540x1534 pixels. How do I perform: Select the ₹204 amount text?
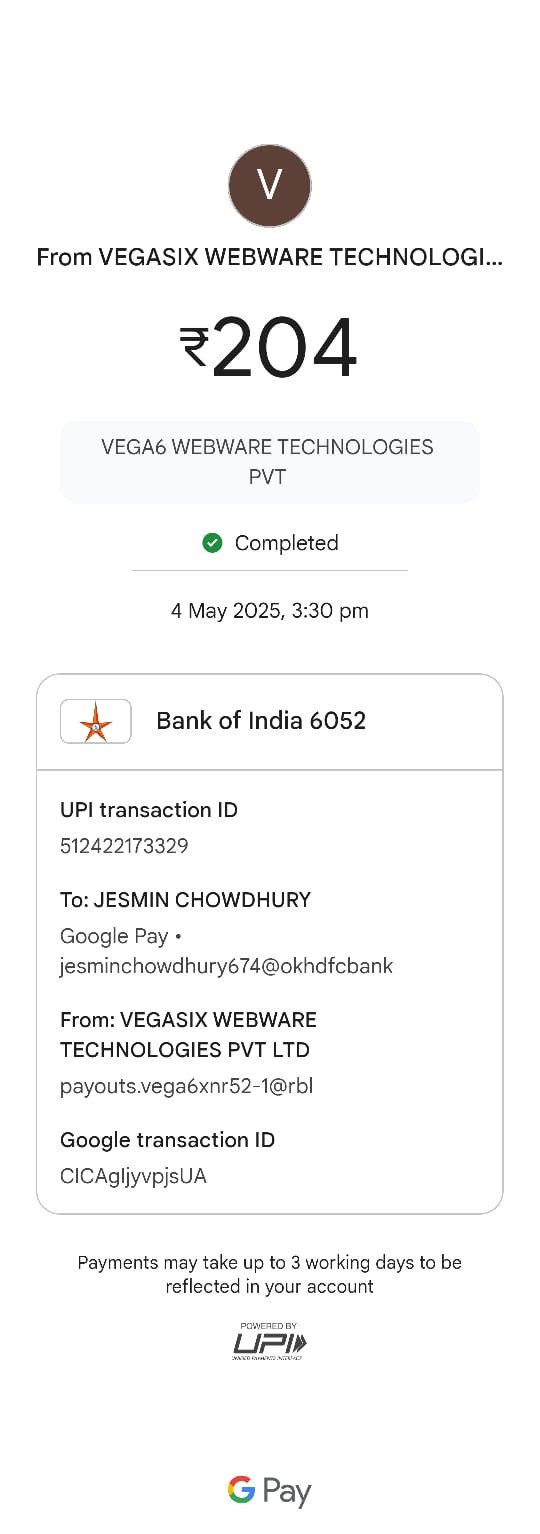click(269, 348)
